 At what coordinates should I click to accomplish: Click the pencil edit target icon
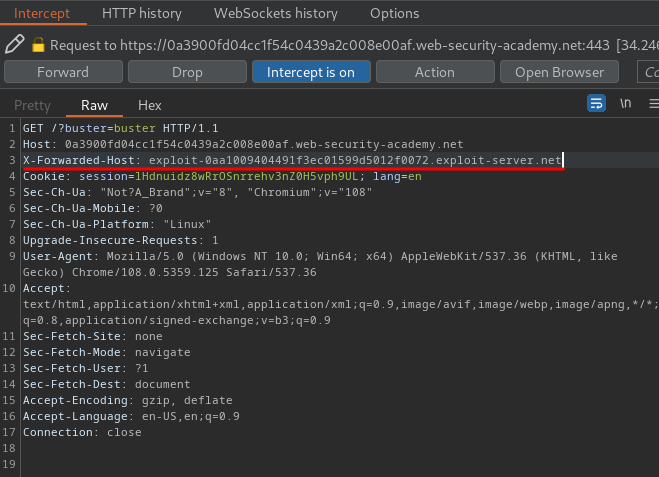point(15,44)
